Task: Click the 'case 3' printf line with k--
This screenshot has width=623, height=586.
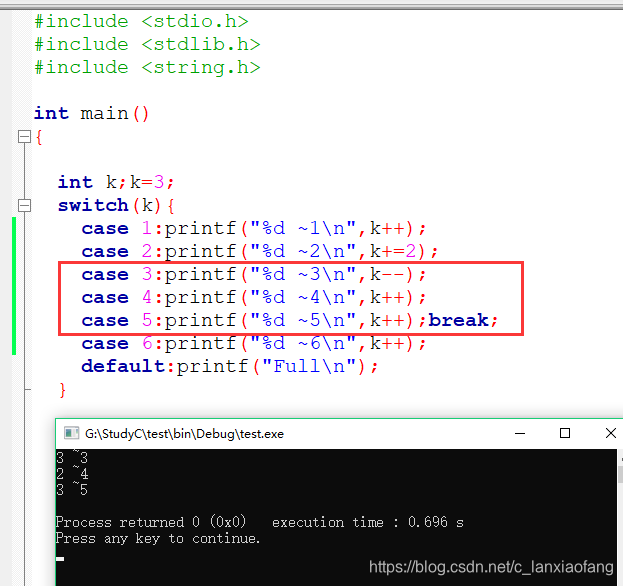Action: tap(254, 275)
